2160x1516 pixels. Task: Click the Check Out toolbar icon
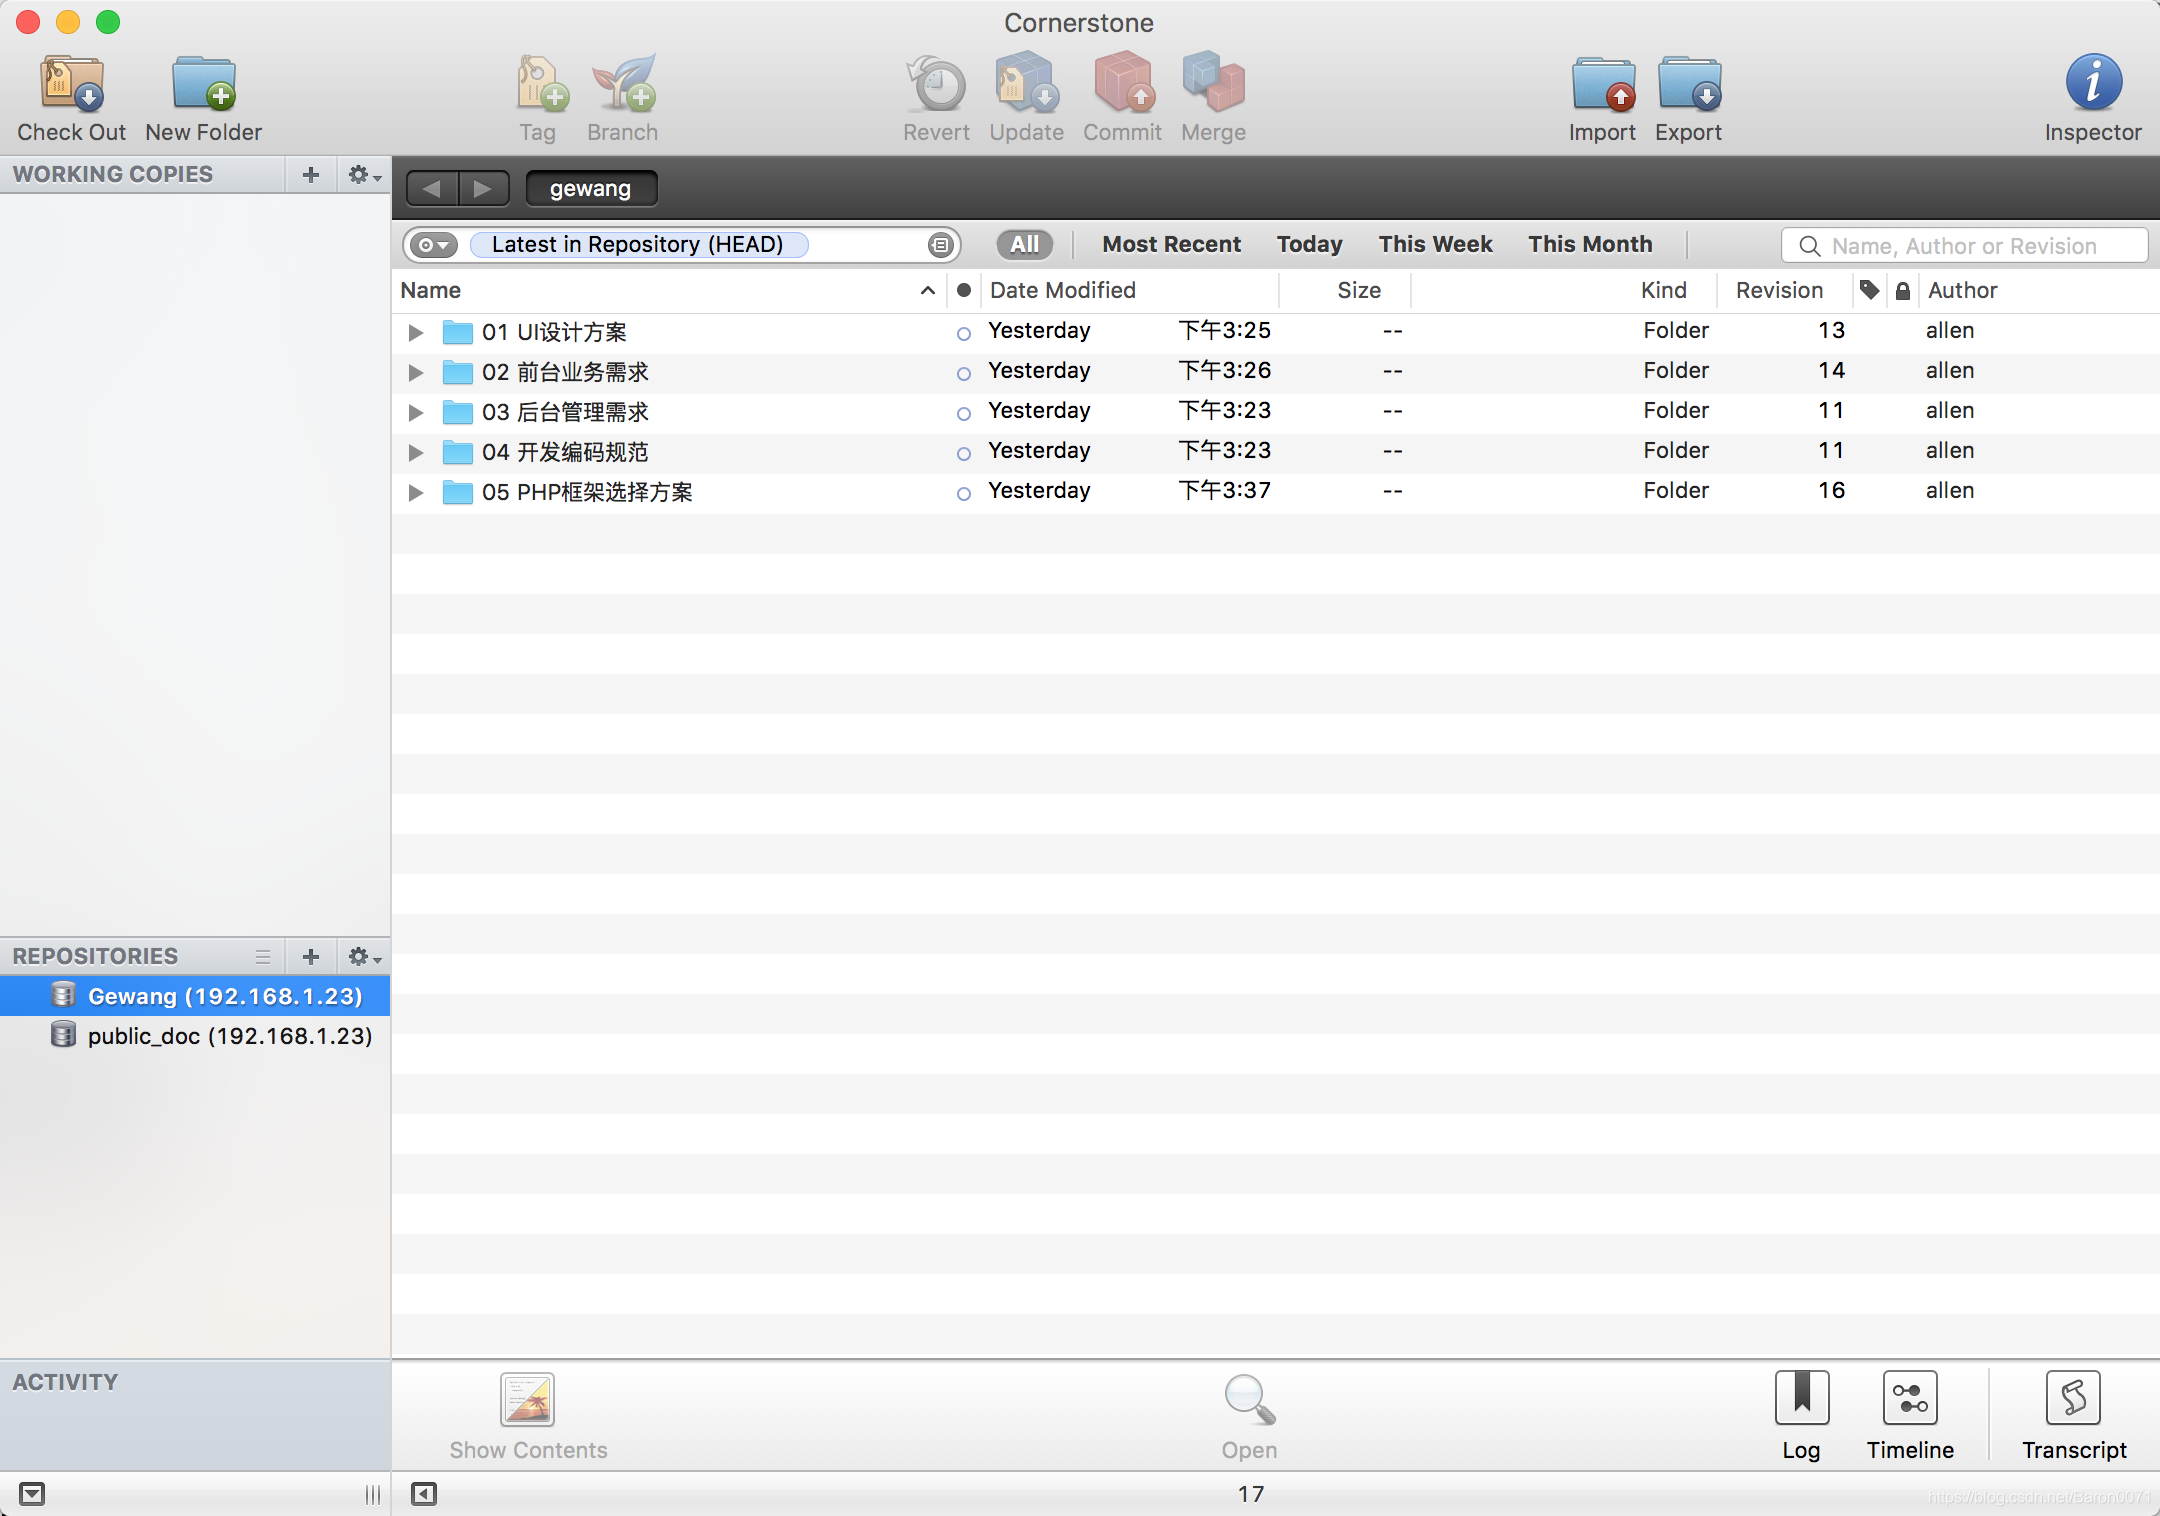pos(72,84)
